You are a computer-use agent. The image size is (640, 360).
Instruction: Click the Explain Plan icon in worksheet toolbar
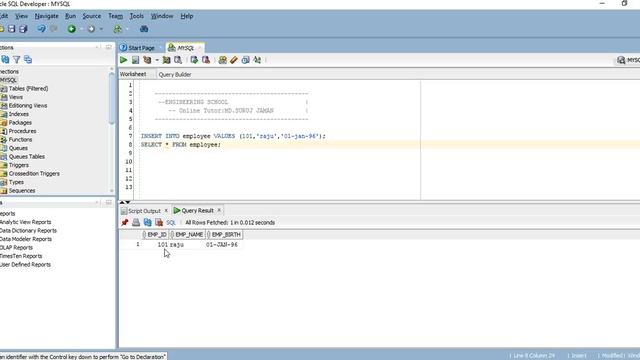pos(147,60)
